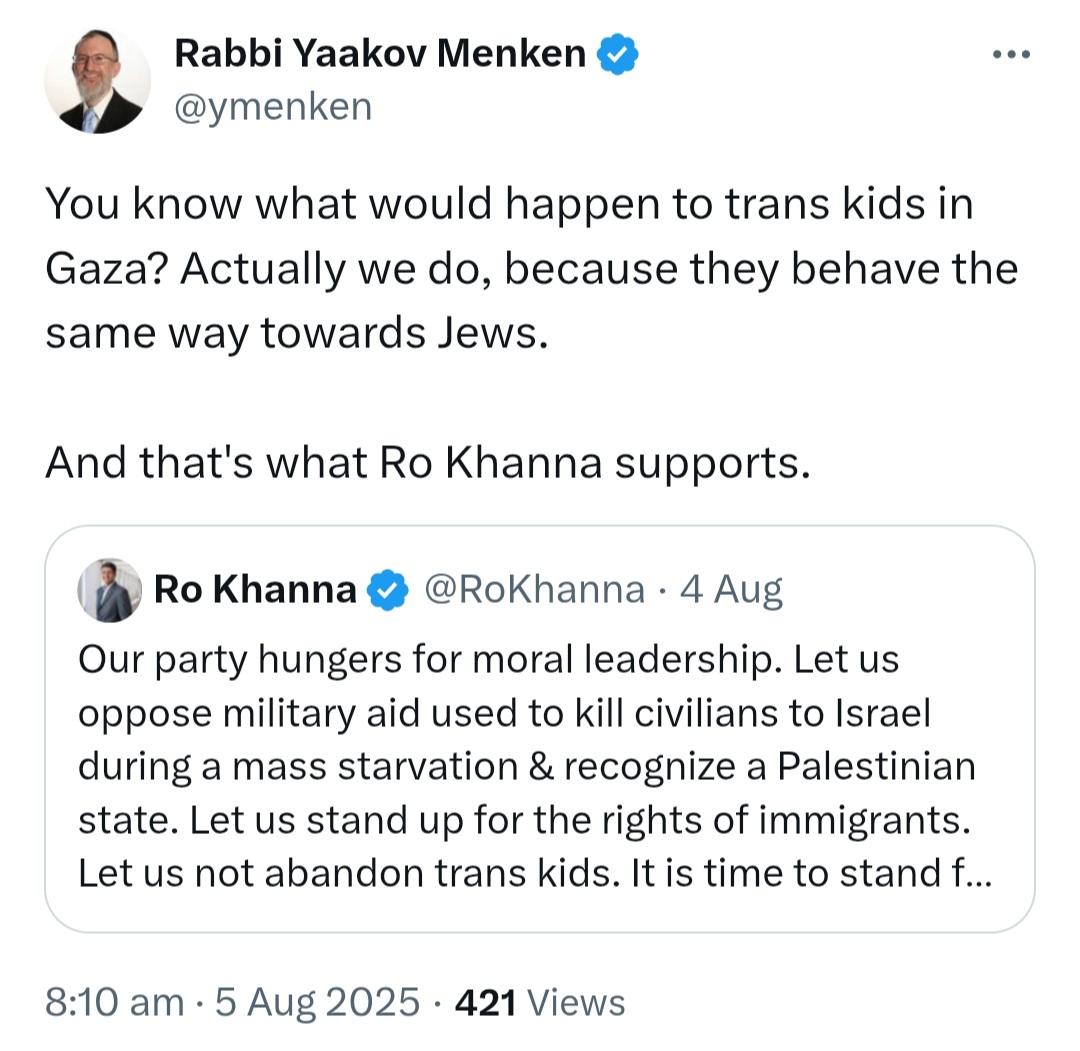Screen dimensions: 1080x1051
Task: Click the "8:10 am" timestamp
Action: [x=114, y=1002]
